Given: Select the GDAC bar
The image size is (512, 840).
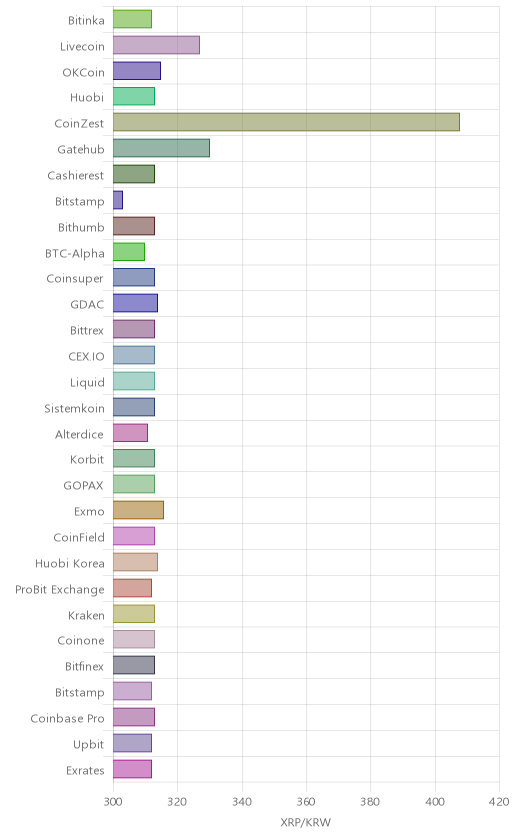Looking at the screenshot, I should pos(135,303).
